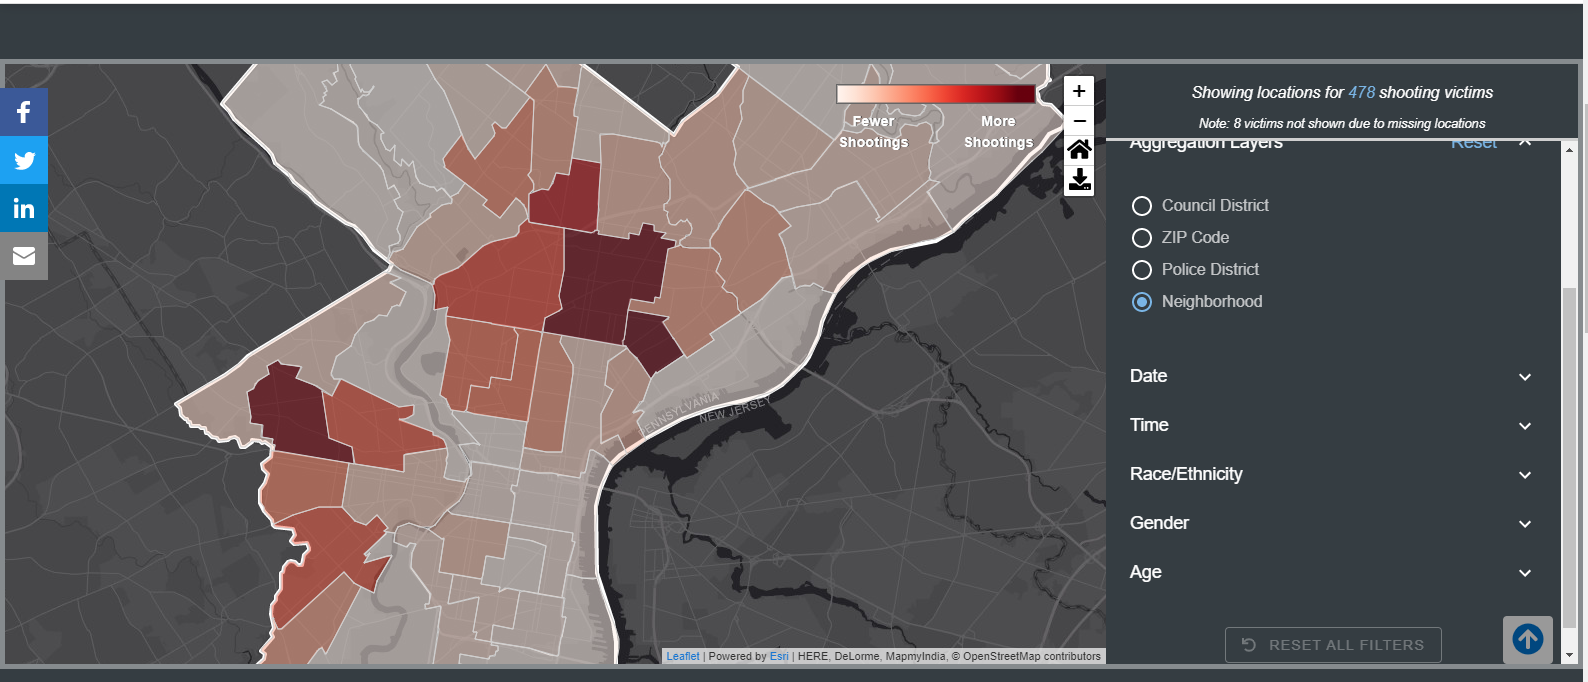The image size is (1588, 682).
Task: Share page via email icon
Action: 24,256
